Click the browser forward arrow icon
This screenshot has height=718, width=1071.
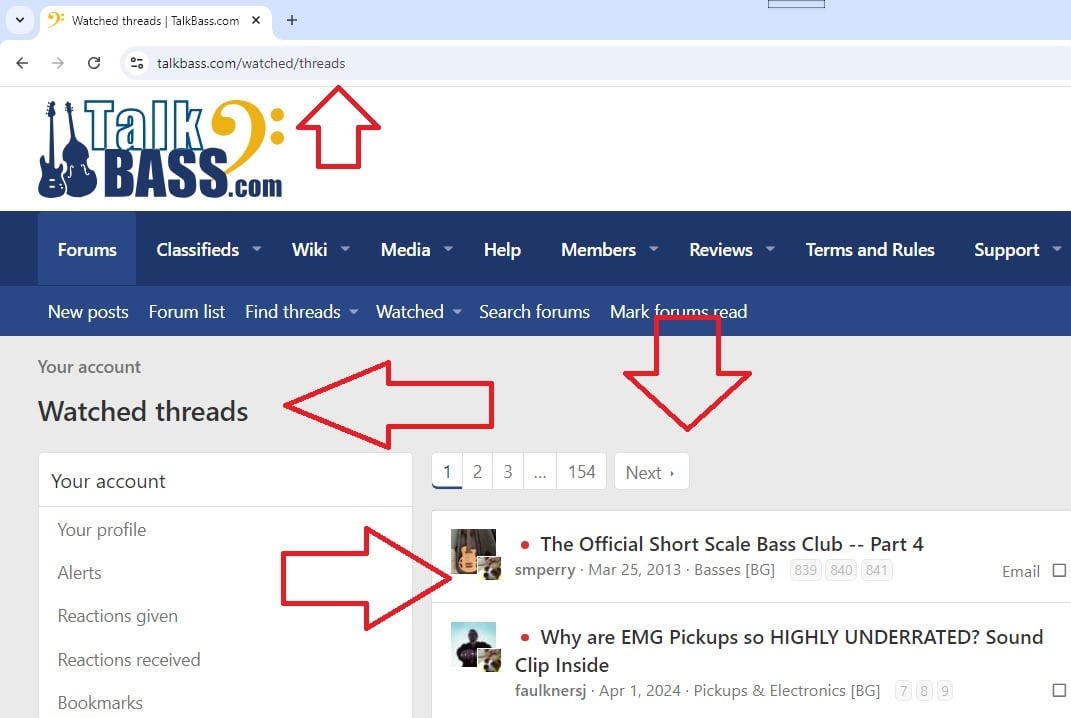[58, 63]
